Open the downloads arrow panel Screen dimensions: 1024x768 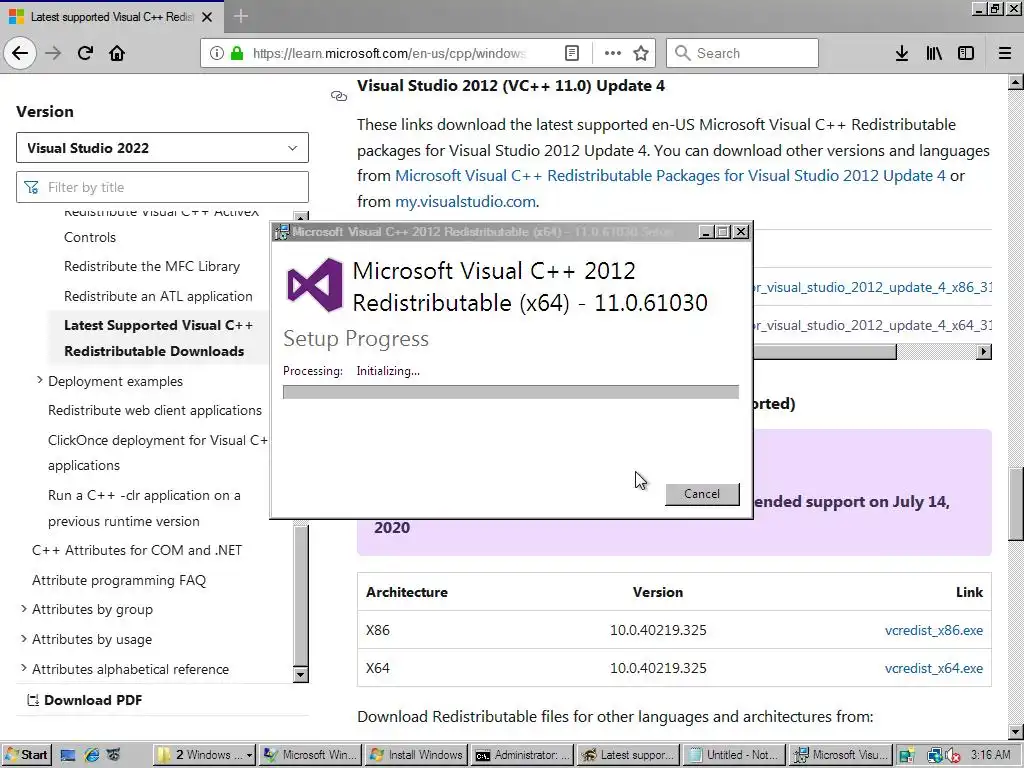(x=902, y=53)
